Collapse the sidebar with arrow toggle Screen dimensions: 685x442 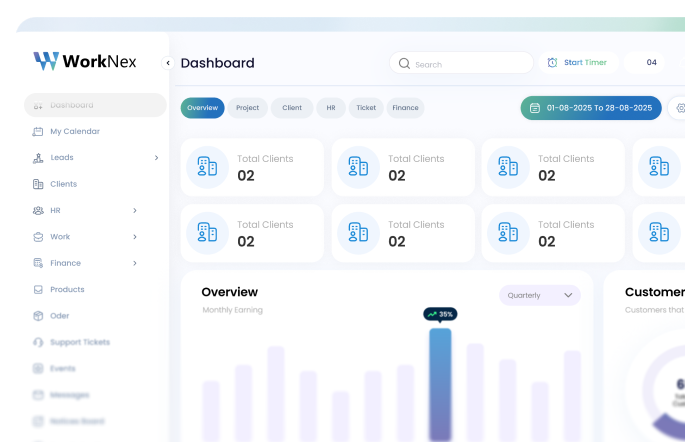pyautogui.click(x=168, y=63)
